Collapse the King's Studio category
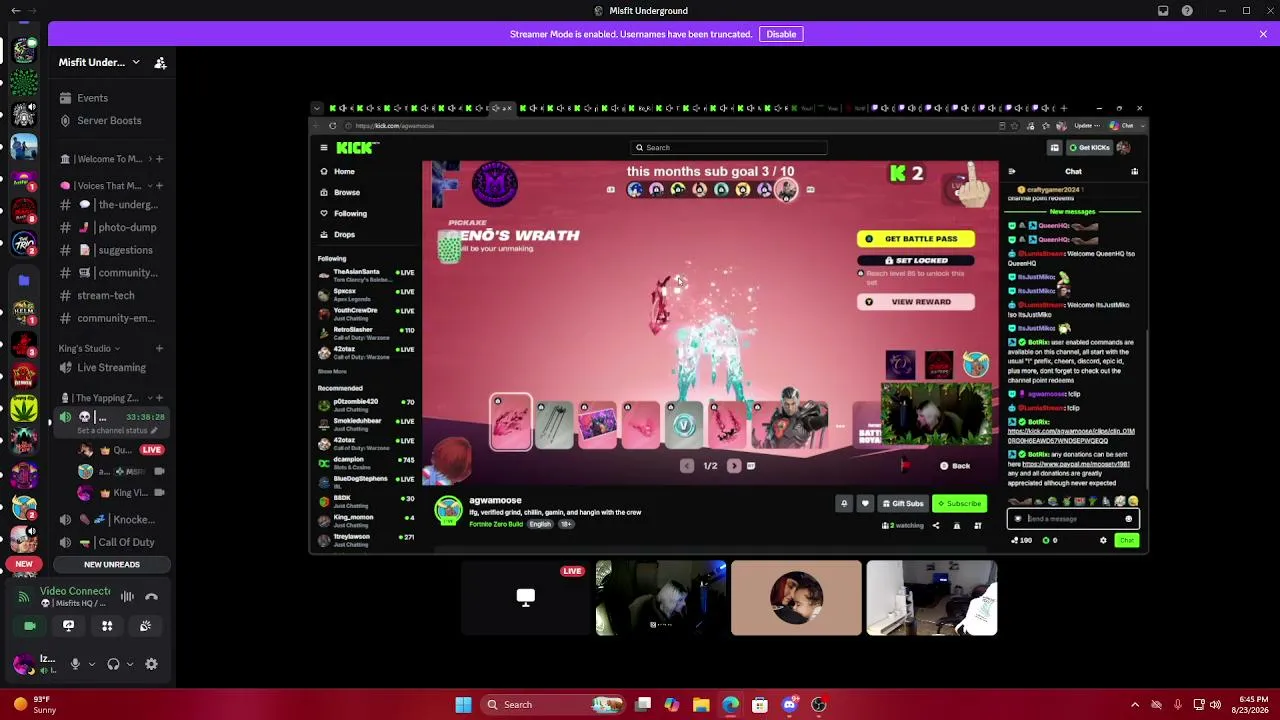Viewport: 1280px width, 720px height. (88, 349)
